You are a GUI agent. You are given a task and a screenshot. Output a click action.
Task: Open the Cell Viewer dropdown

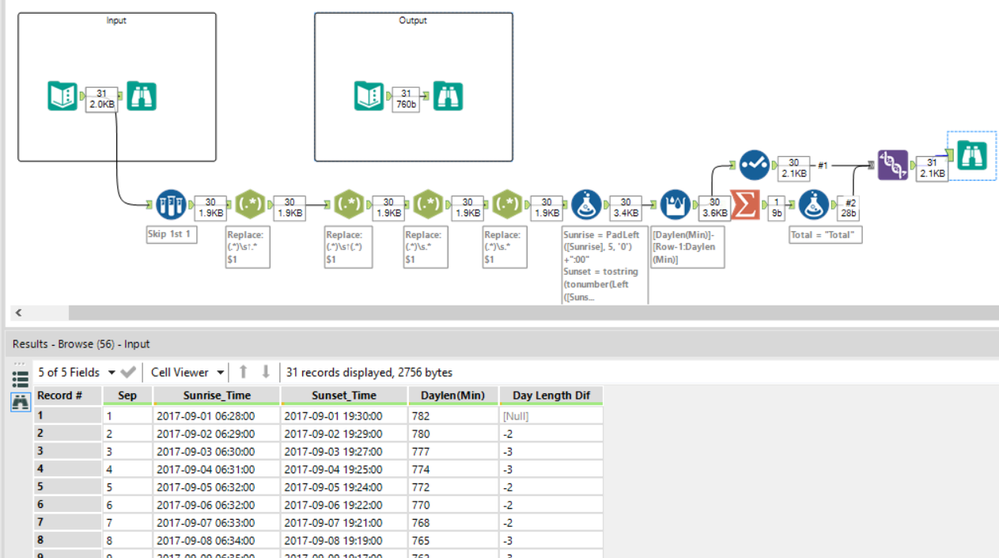tap(187, 372)
